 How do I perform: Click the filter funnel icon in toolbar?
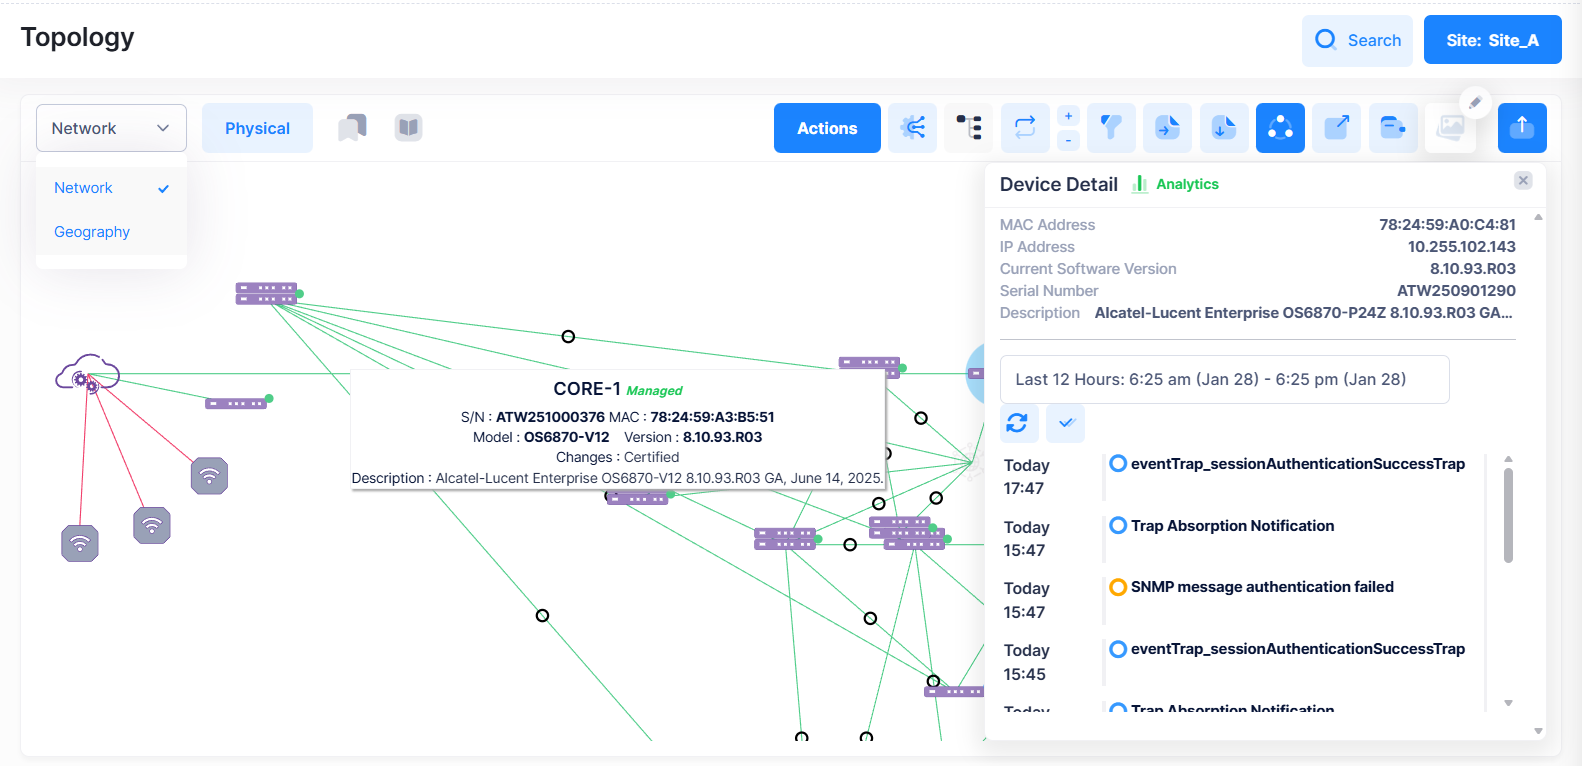point(1111,128)
